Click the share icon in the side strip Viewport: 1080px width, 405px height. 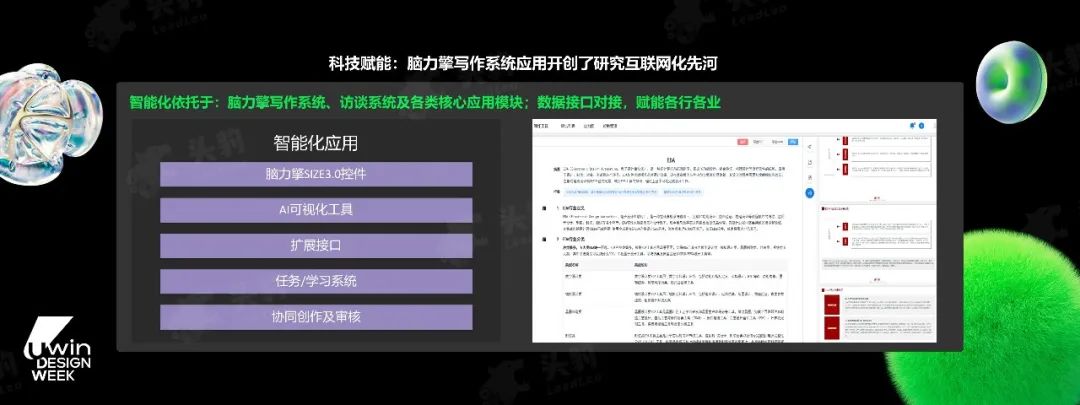pos(810,147)
